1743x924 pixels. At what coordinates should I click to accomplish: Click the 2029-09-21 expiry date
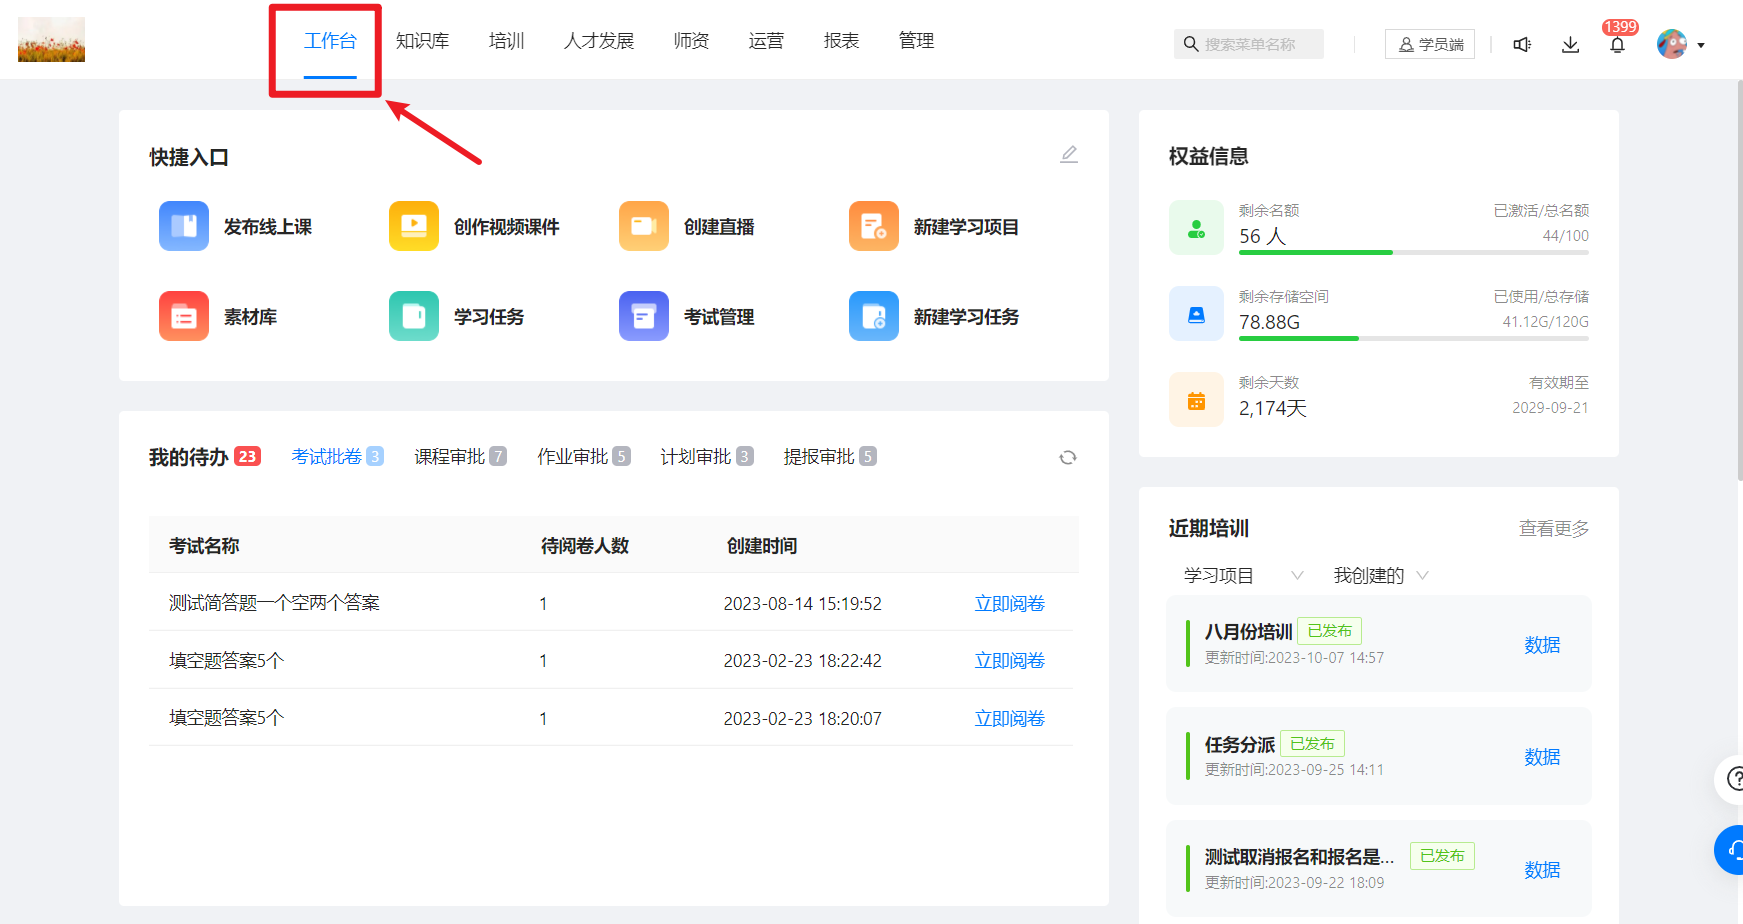(x=1550, y=408)
